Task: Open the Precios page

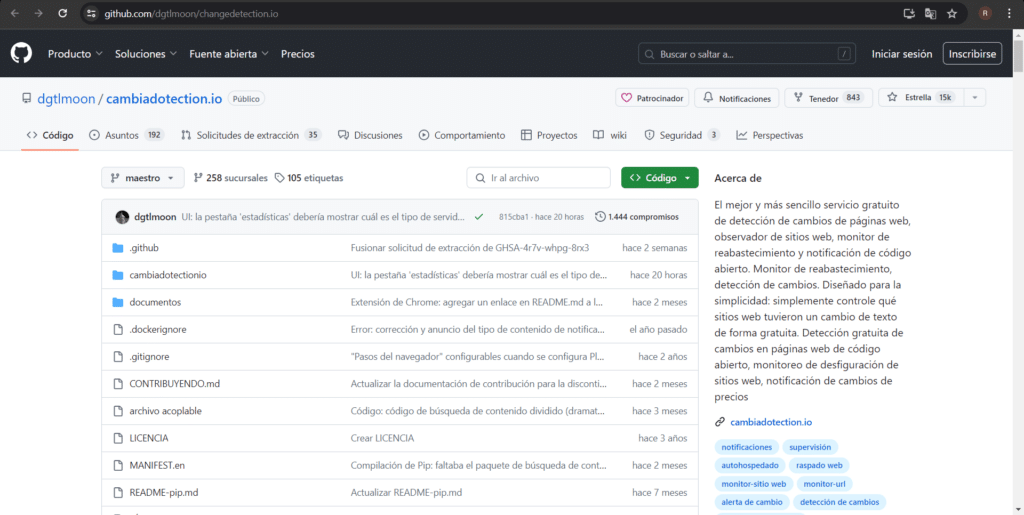Action: (298, 54)
